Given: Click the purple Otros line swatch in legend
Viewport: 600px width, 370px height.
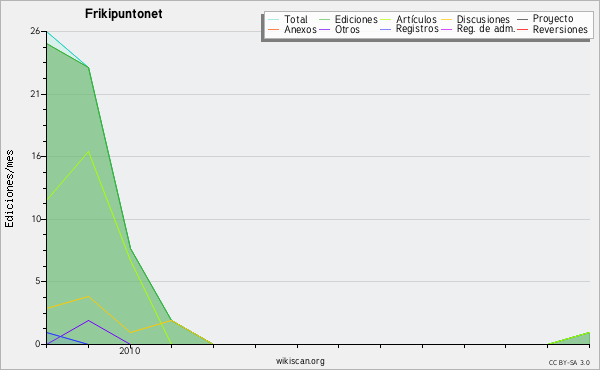Looking at the screenshot, I should click(324, 29).
